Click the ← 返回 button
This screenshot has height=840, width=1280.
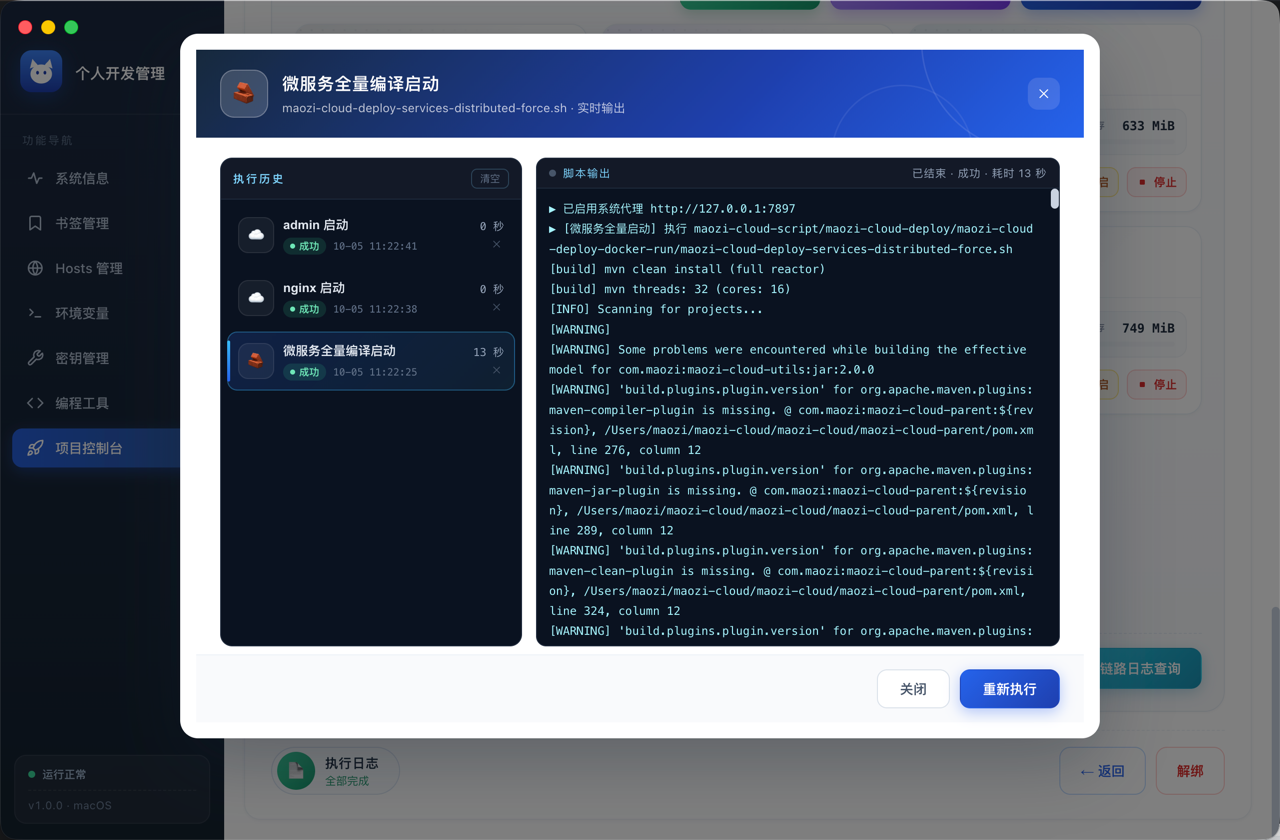(x=1102, y=771)
